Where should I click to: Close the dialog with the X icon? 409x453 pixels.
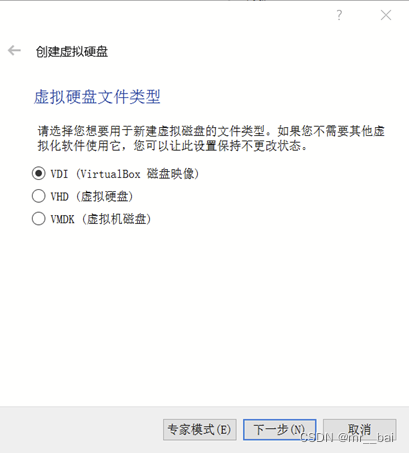386,15
